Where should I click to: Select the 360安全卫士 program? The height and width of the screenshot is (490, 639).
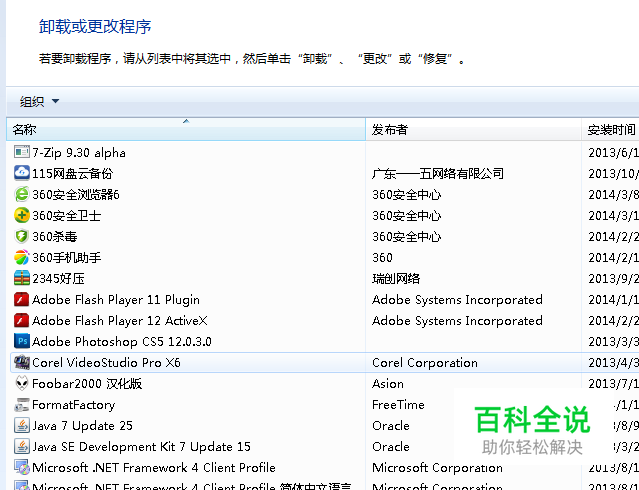click(x=66, y=216)
